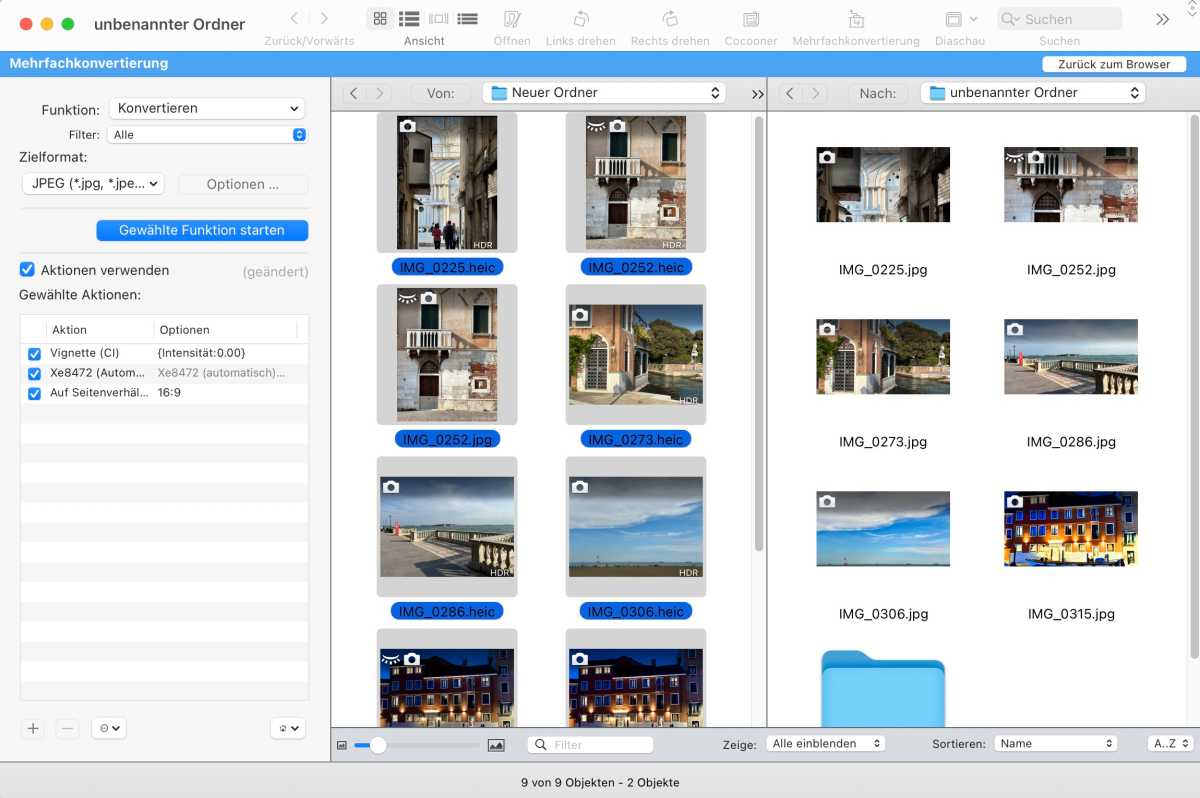Toggle the 16:9 aspect ratio action checkbox
Screen dimensions: 1200x798
coord(35,394)
